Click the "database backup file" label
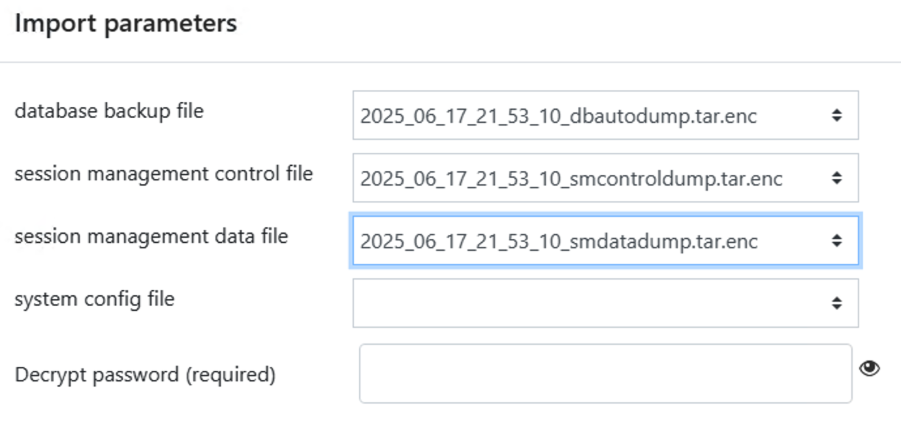901x426 pixels. tap(109, 111)
